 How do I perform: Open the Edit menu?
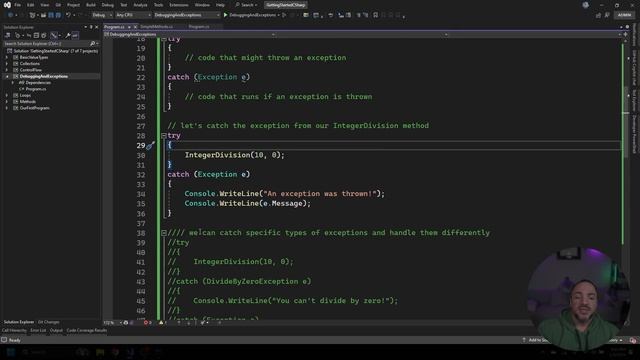[x=31, y=5]
